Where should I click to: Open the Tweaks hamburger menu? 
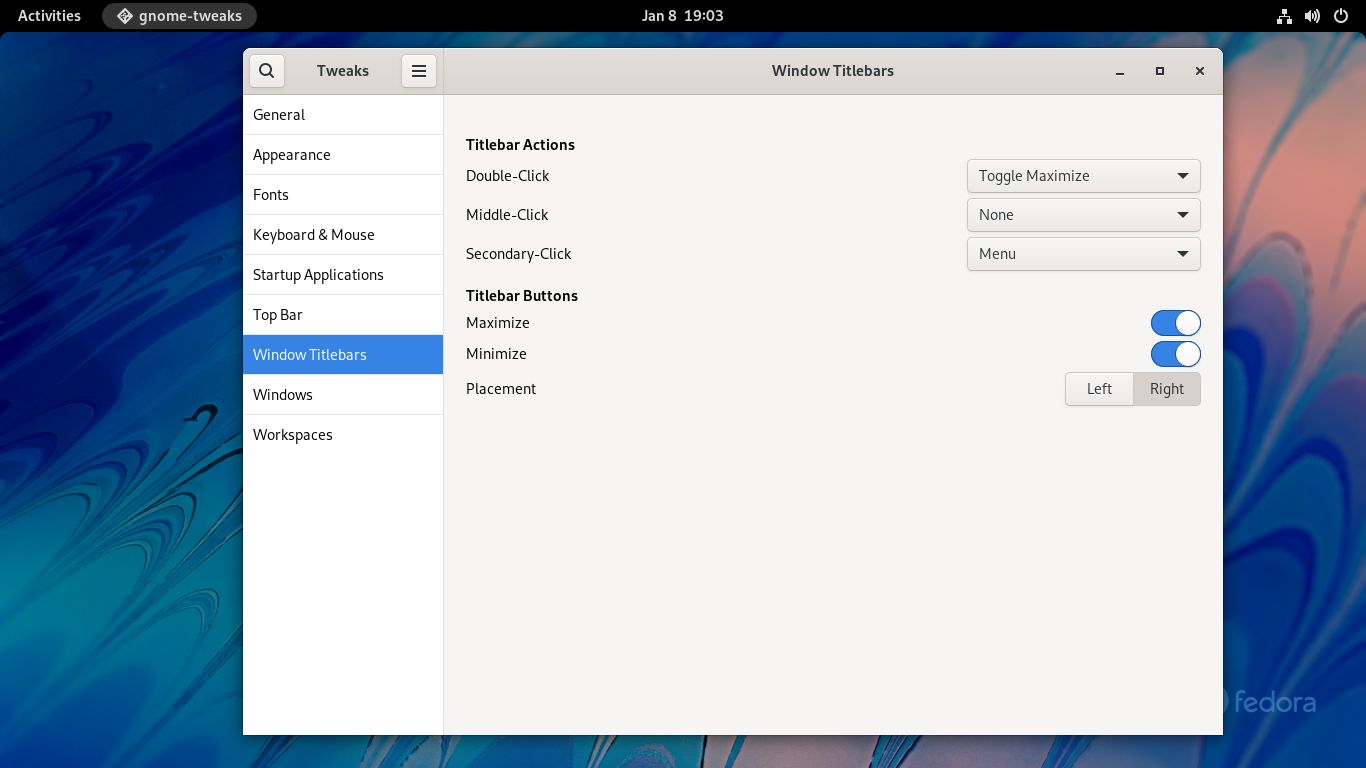point(419,71)
